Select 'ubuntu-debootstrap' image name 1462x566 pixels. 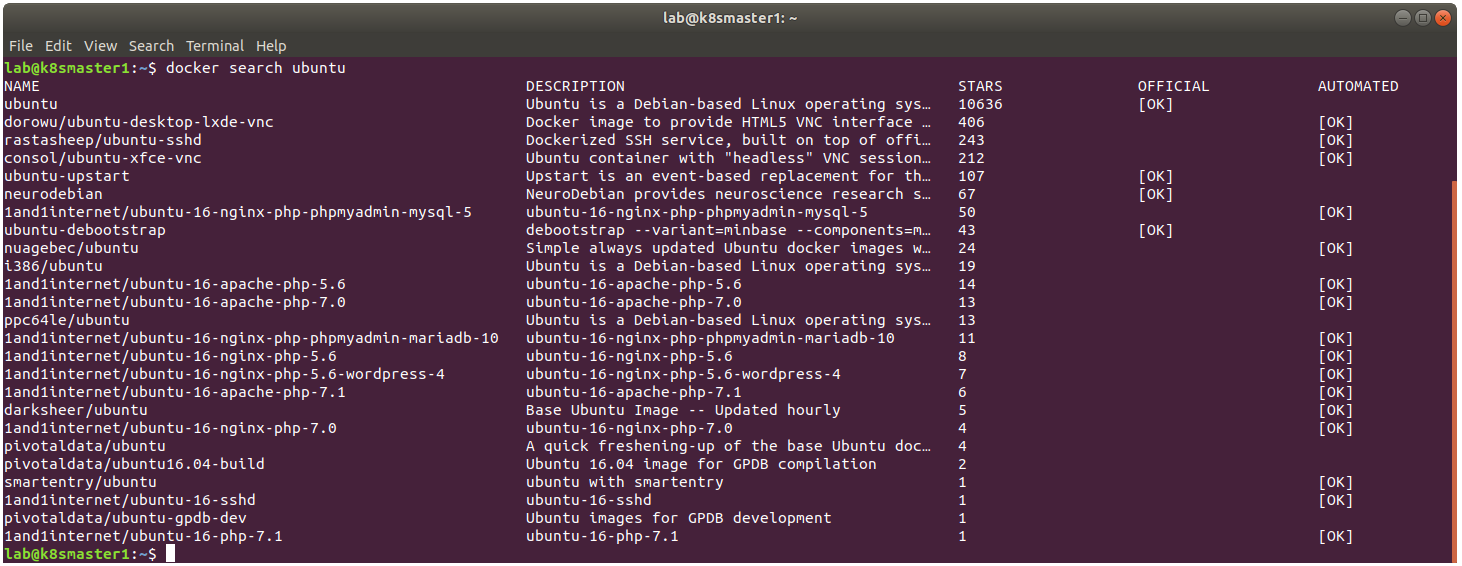click(x=85, y=230)
